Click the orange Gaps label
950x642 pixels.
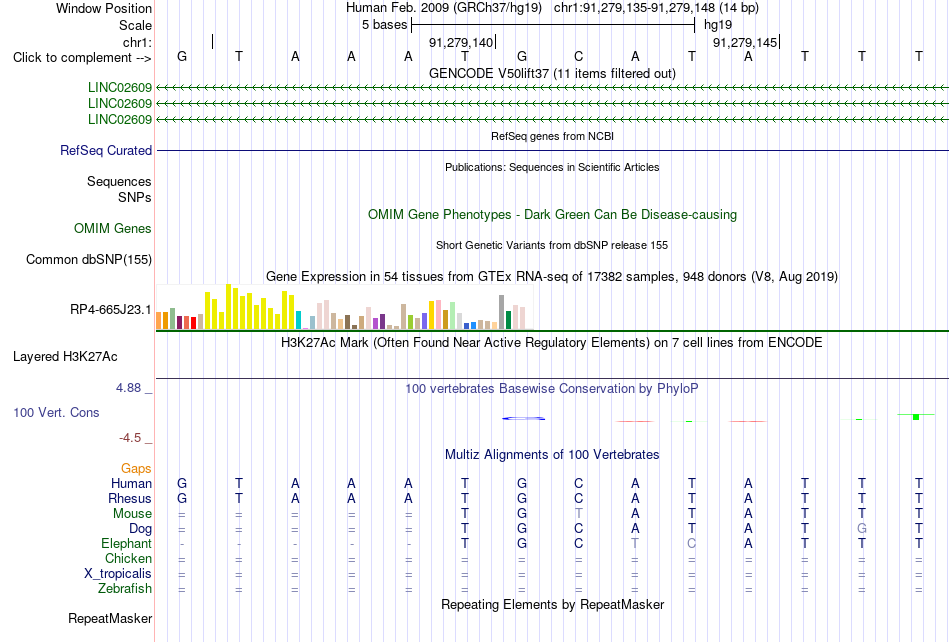pyautogui.click(x=136, y=468)
